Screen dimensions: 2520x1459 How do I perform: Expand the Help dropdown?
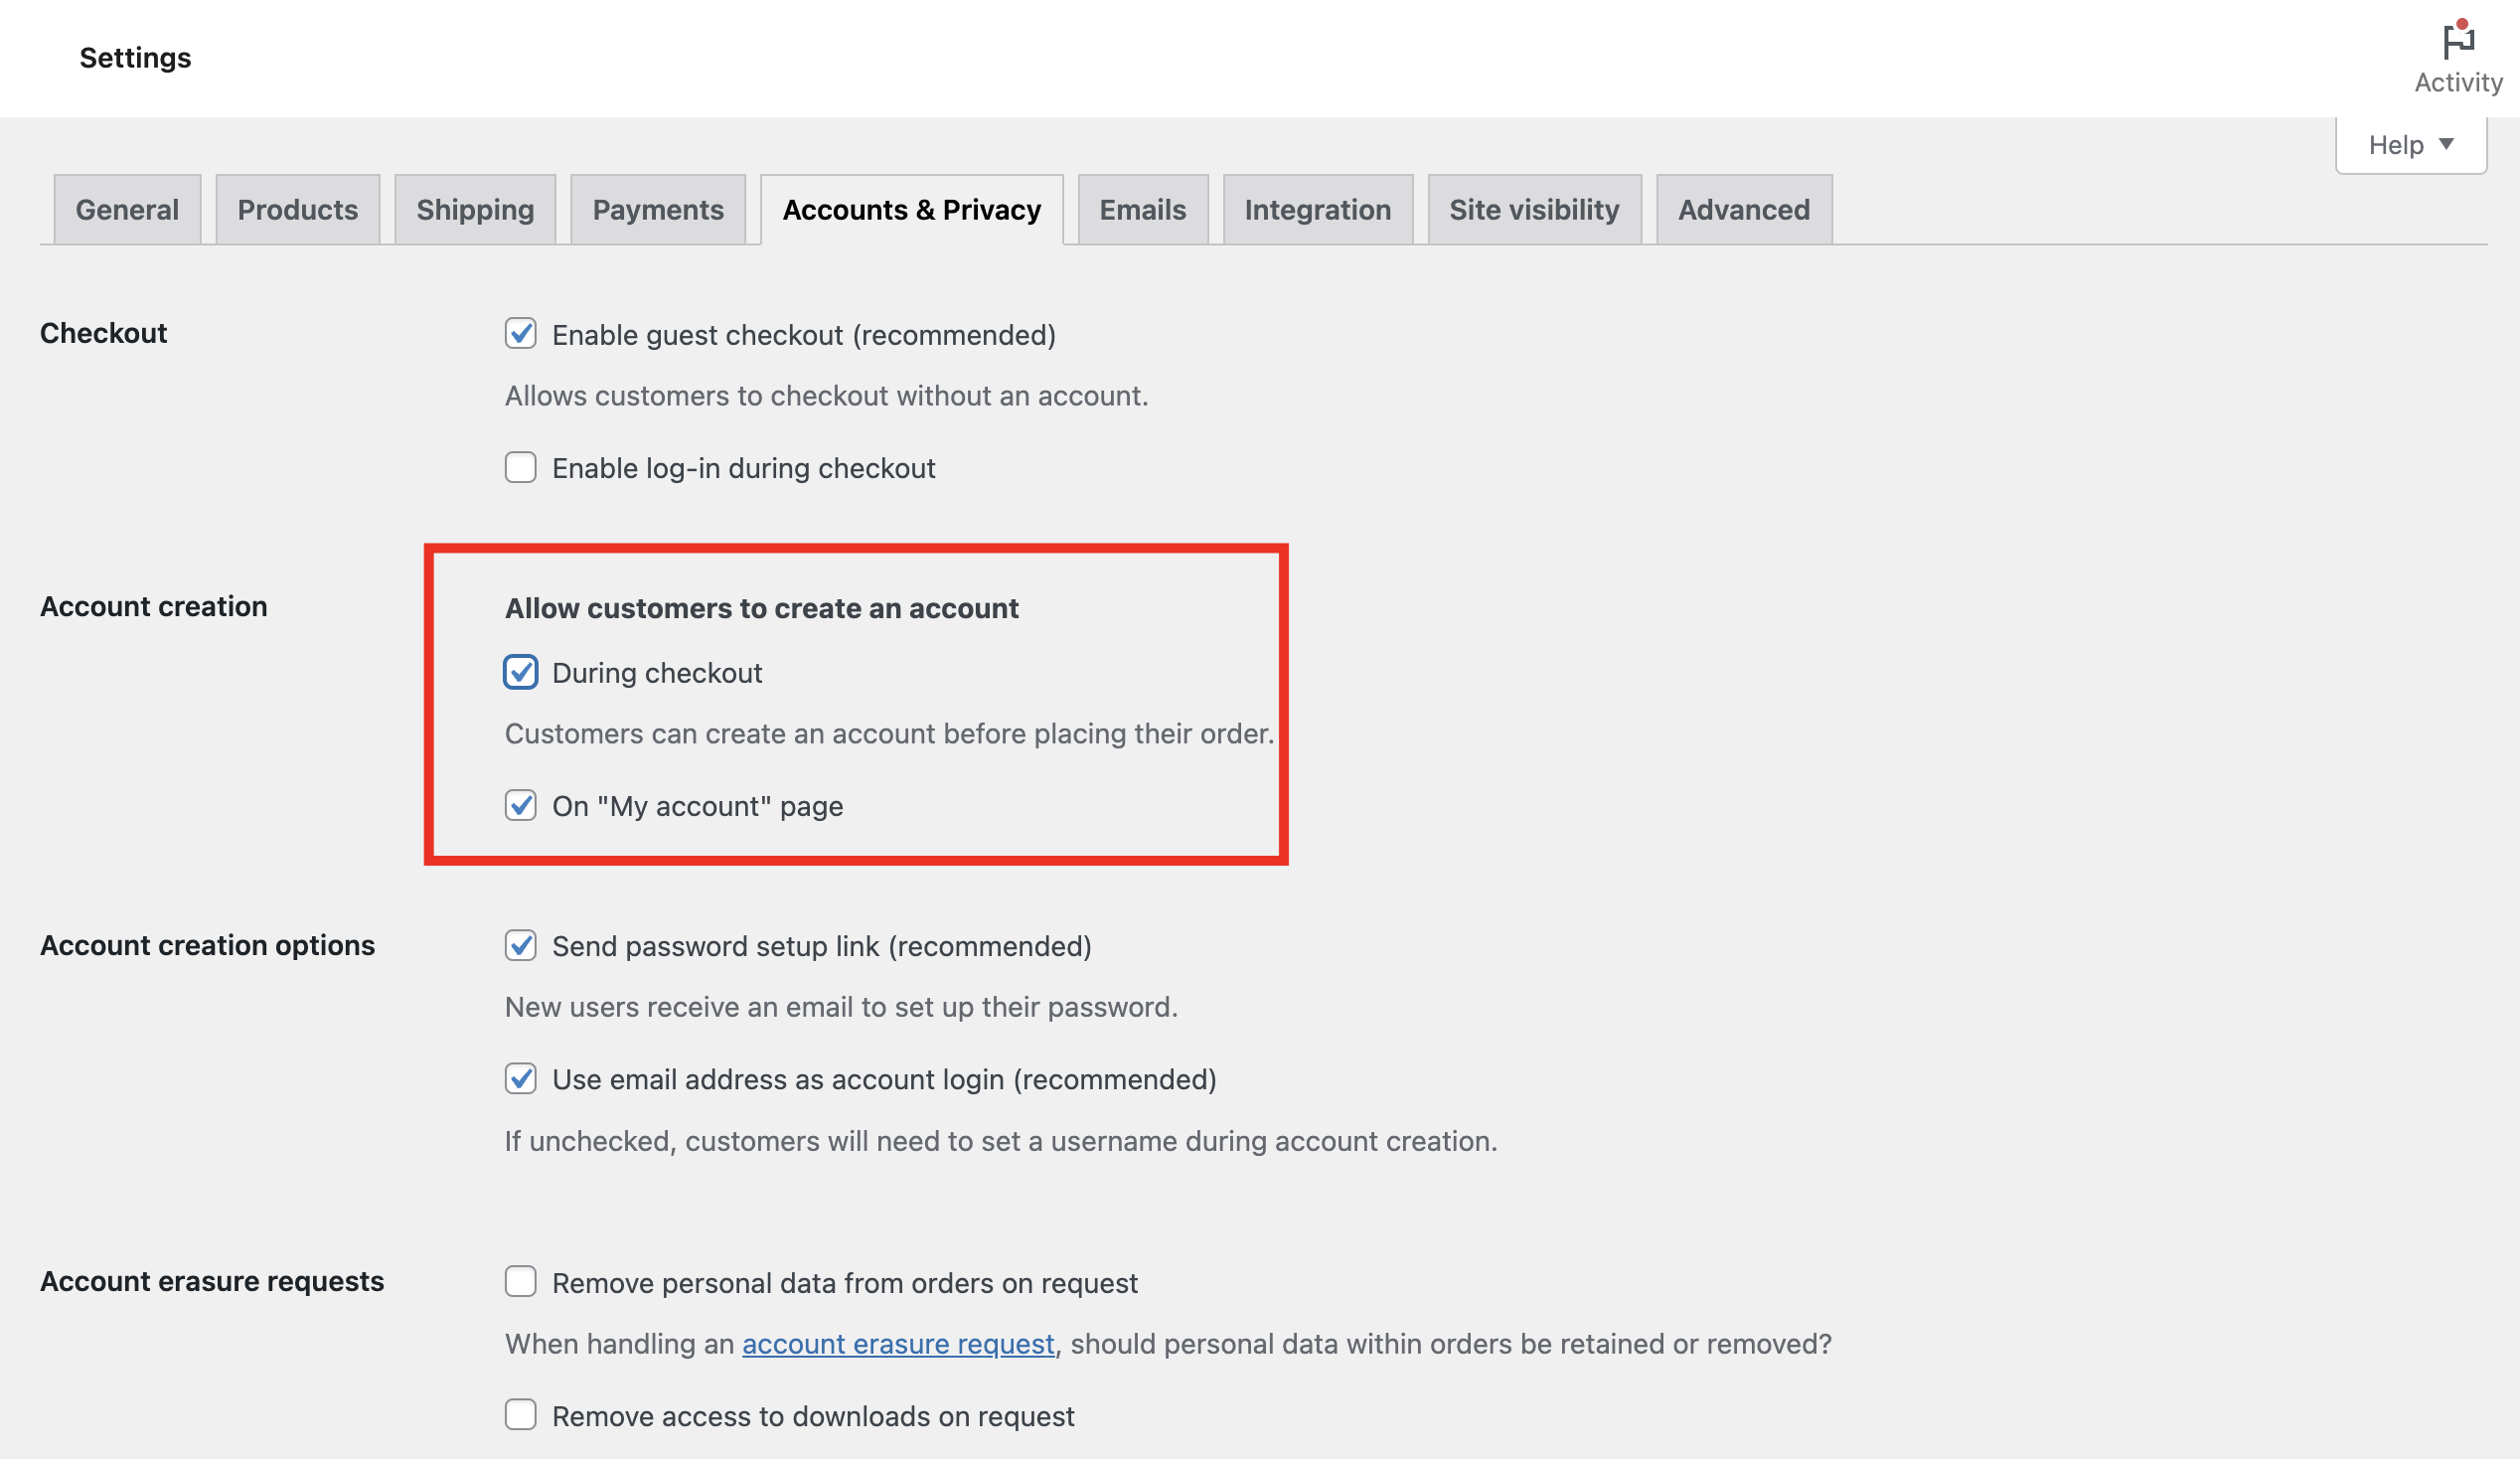[2410, 145]
